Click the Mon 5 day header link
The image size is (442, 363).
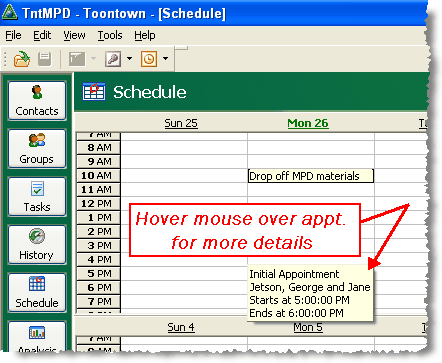[308, 327]
